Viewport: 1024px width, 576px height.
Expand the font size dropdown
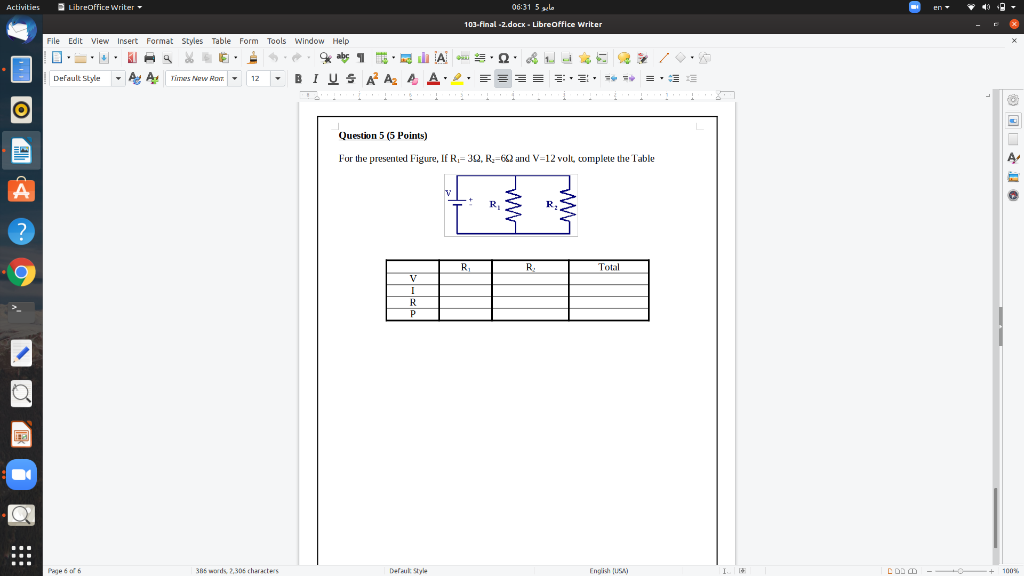point(278,78)
